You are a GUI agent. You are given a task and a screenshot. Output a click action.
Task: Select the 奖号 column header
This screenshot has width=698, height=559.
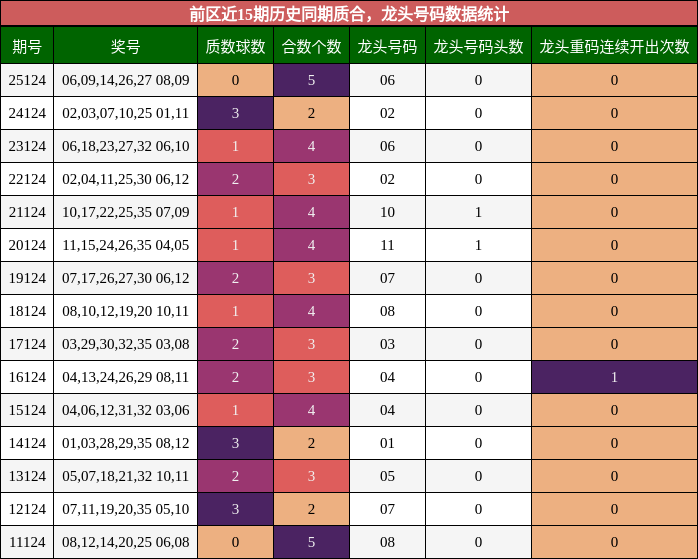pos(126,46)
